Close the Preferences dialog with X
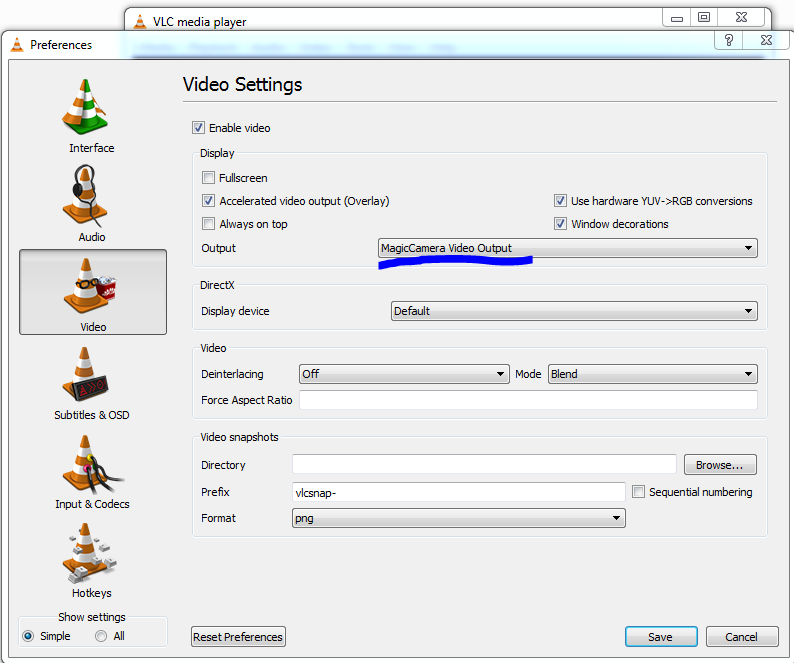Viewport: 794px width, 663px height. click(x=766, y=40)
